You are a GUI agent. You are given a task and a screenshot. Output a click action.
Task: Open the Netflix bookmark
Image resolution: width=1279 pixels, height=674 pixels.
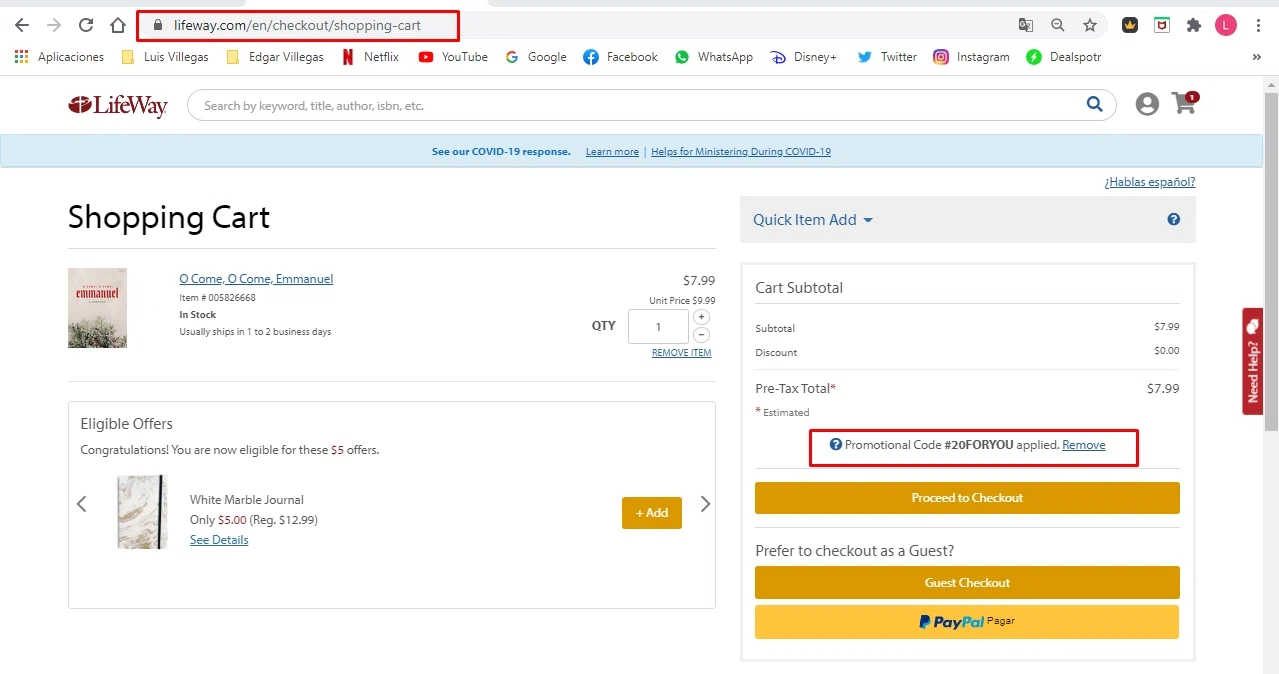pos(370,57)
